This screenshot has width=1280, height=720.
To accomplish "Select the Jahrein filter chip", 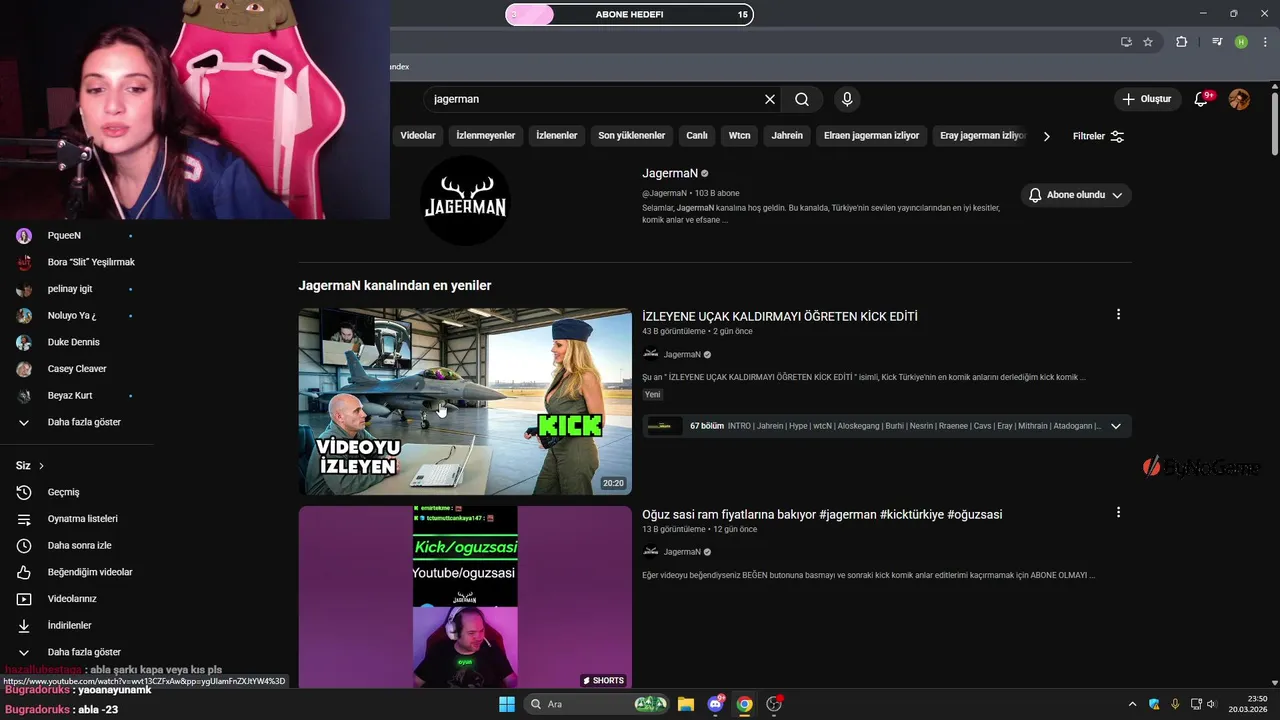I will click(x=787, y=136).
